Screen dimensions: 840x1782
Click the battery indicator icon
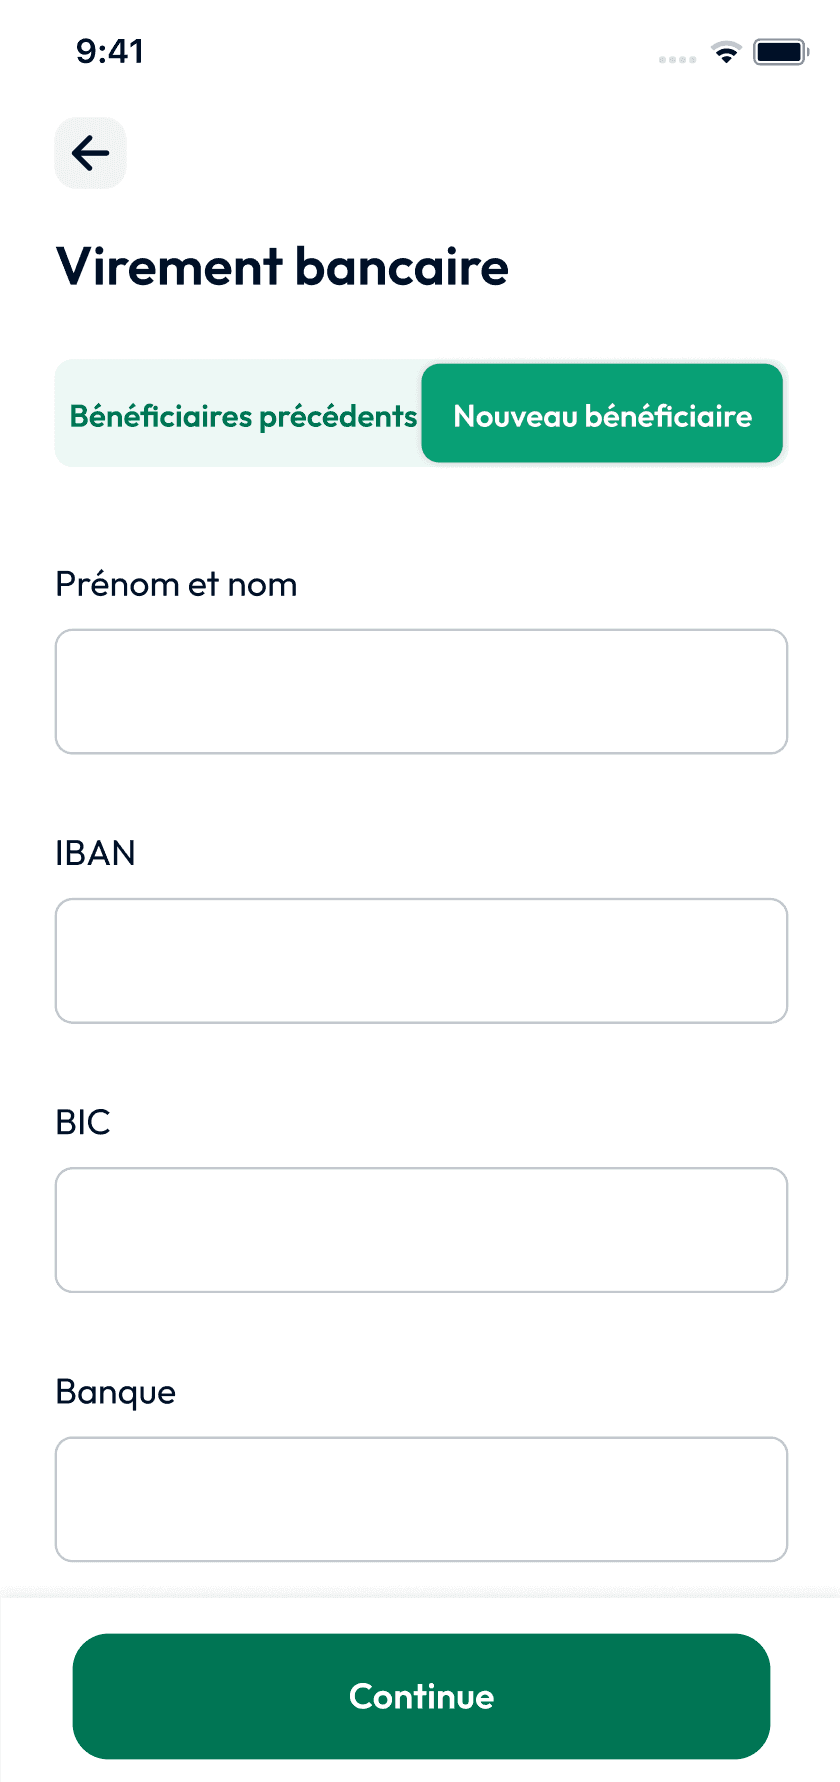coord(781,52)
